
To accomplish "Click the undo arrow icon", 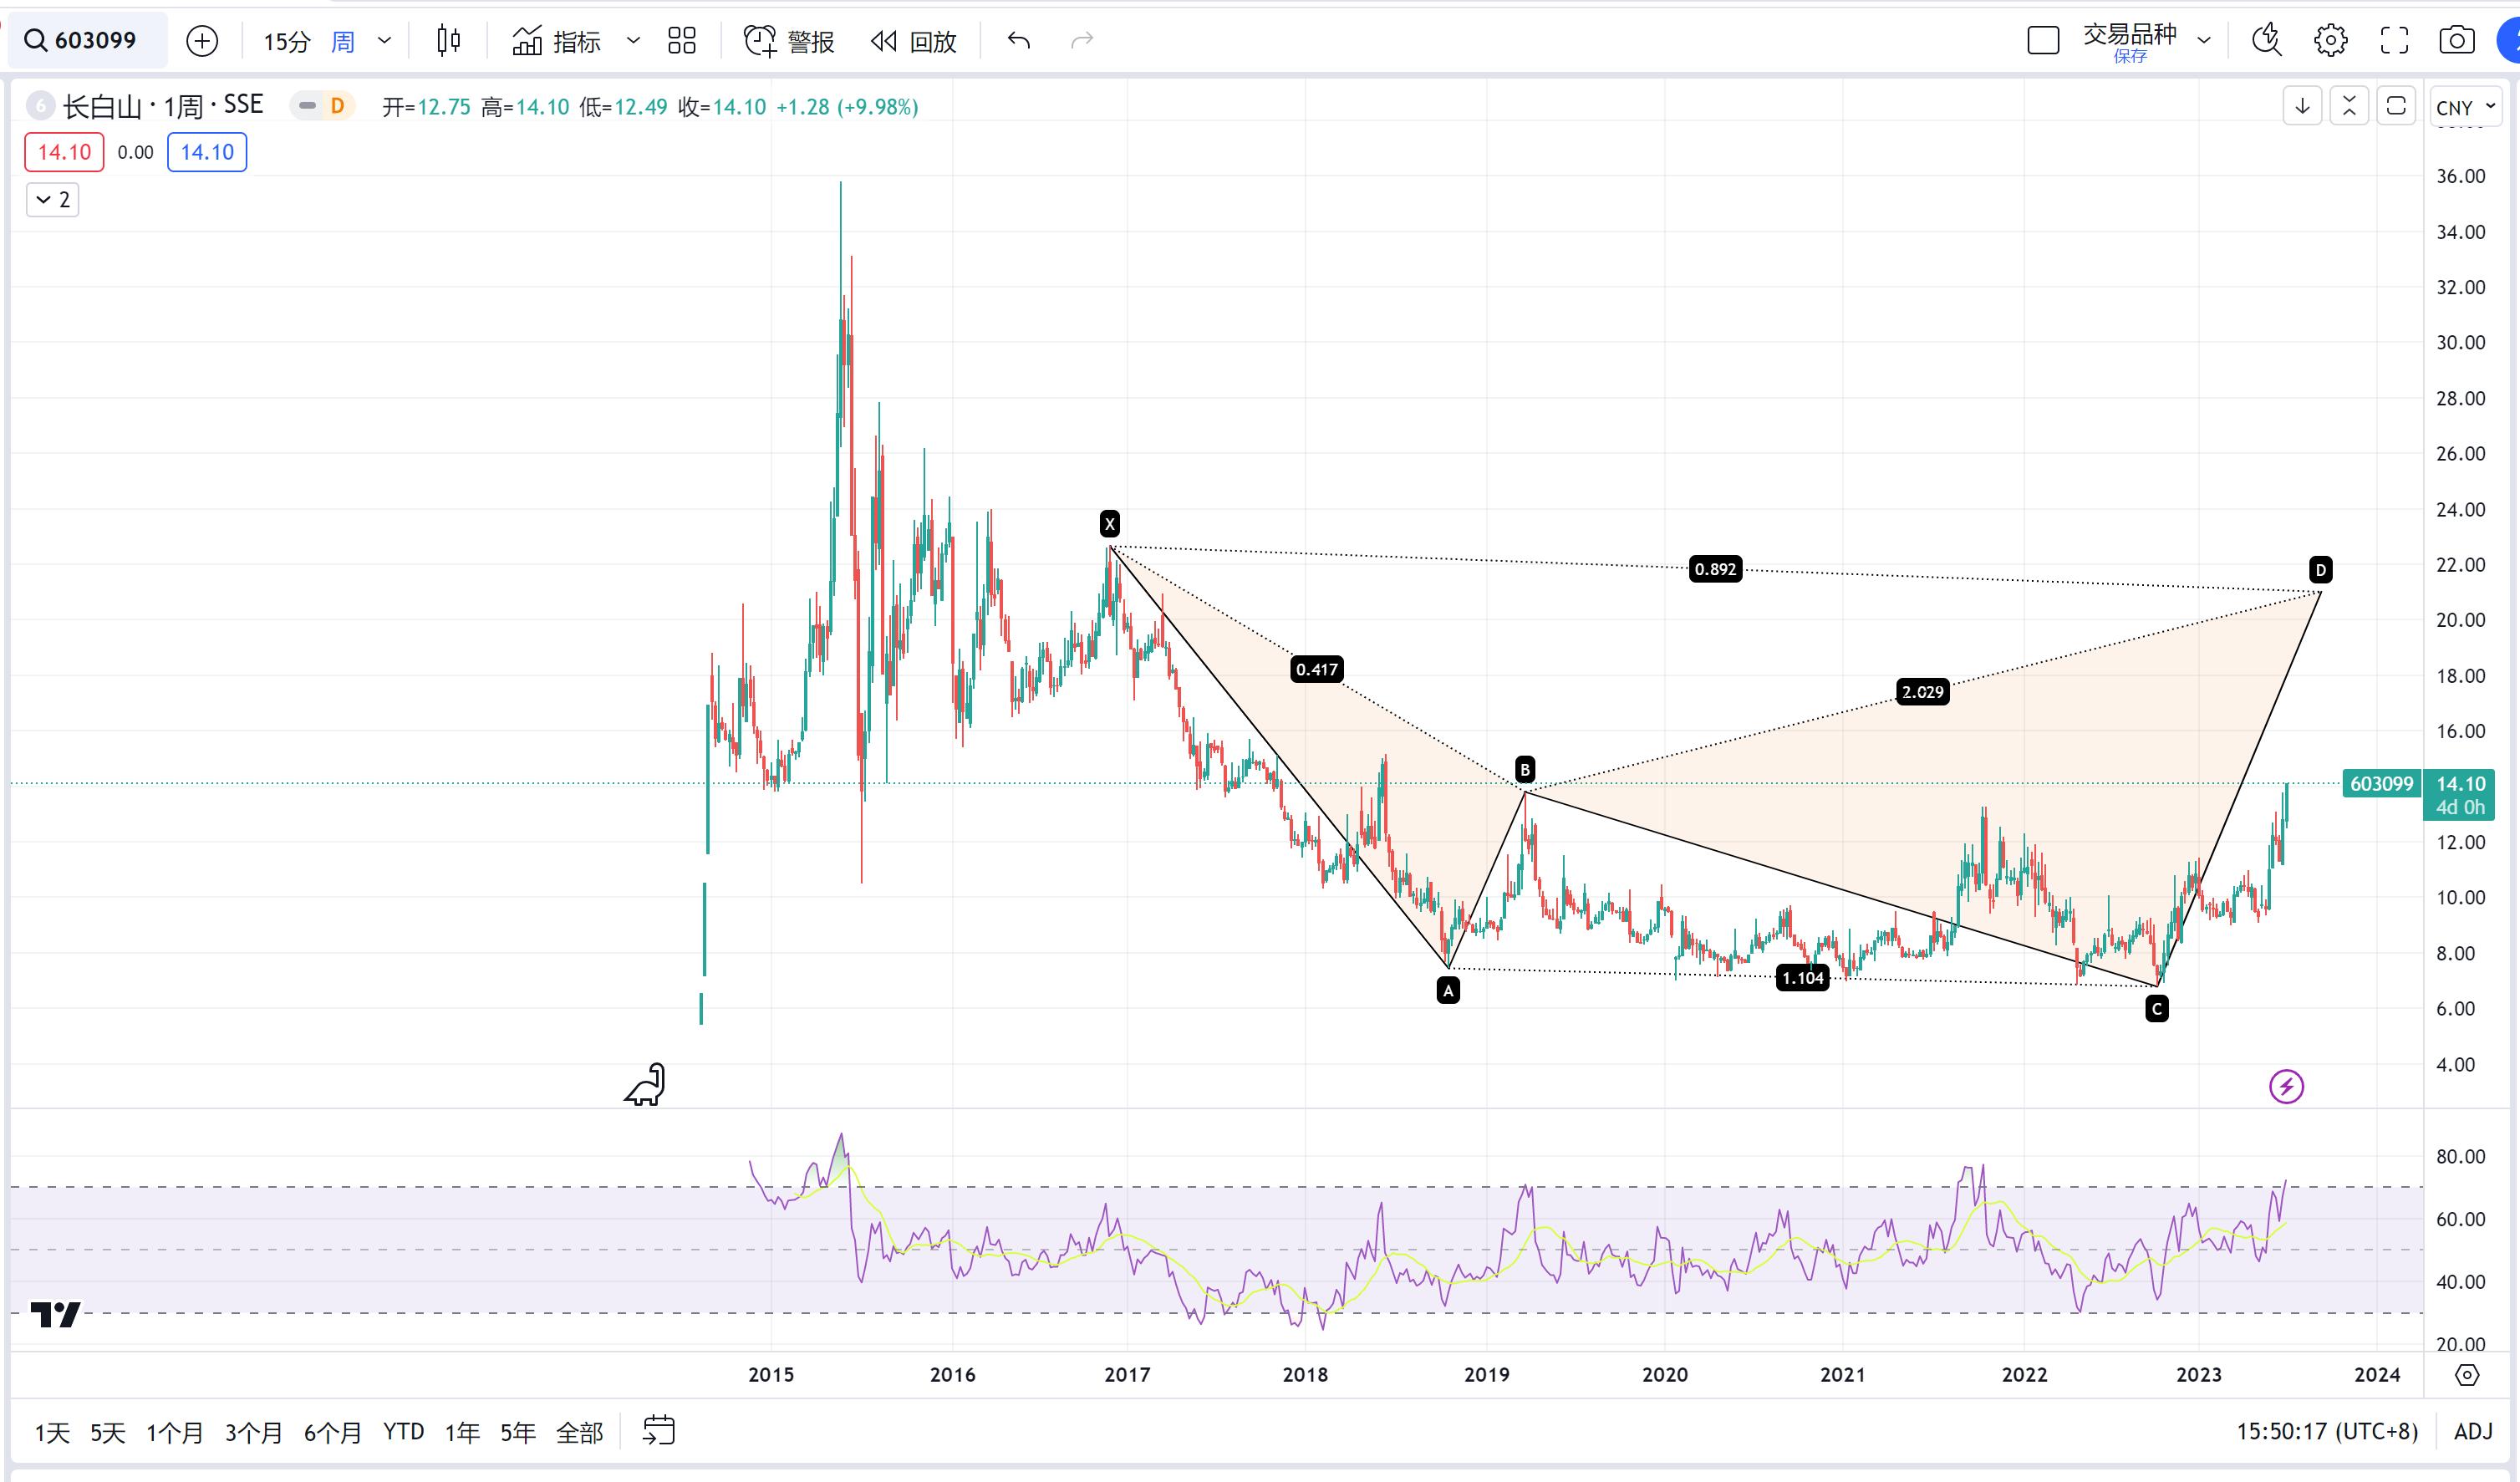I will point(1019,41).
